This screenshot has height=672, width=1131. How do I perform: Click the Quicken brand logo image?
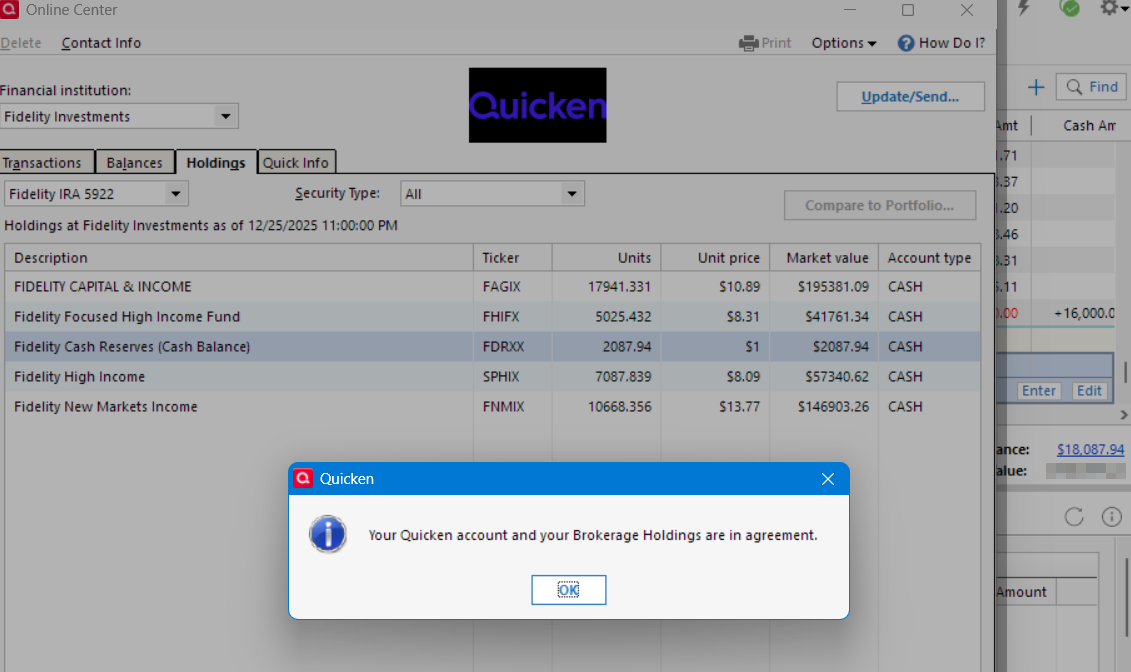pyautogui.click(x=537, y=105)
